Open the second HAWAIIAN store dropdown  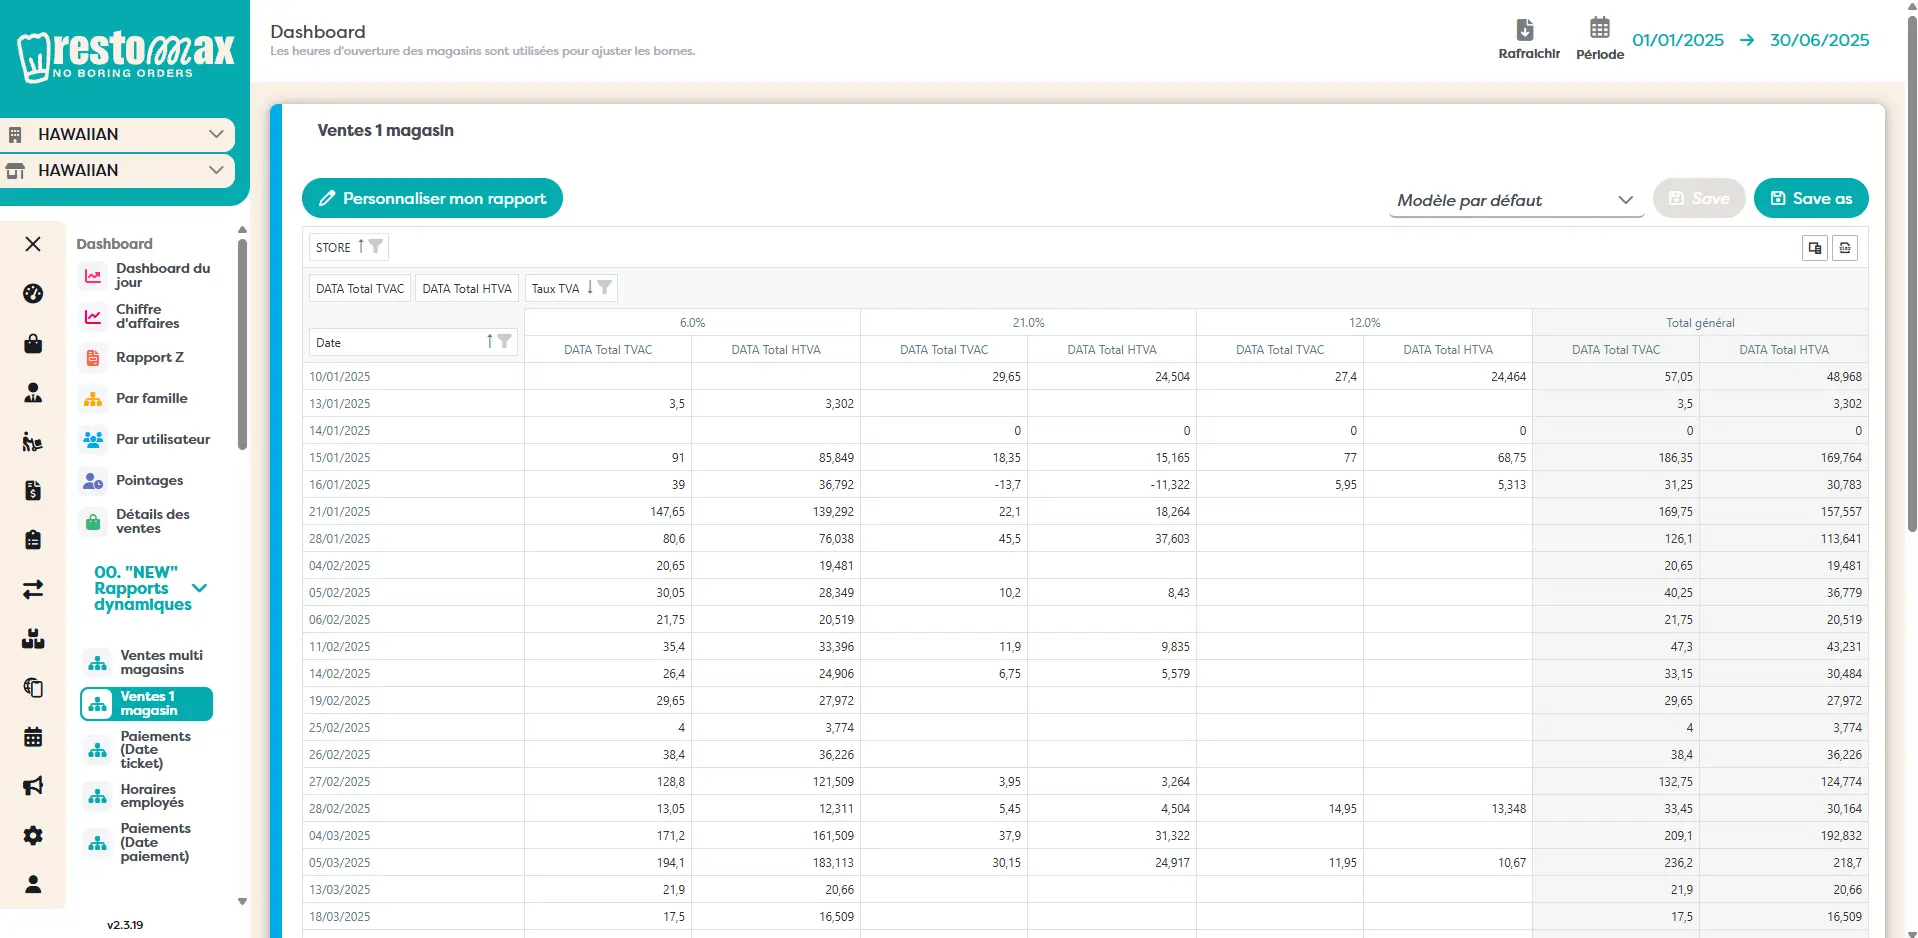pos(117,170)
